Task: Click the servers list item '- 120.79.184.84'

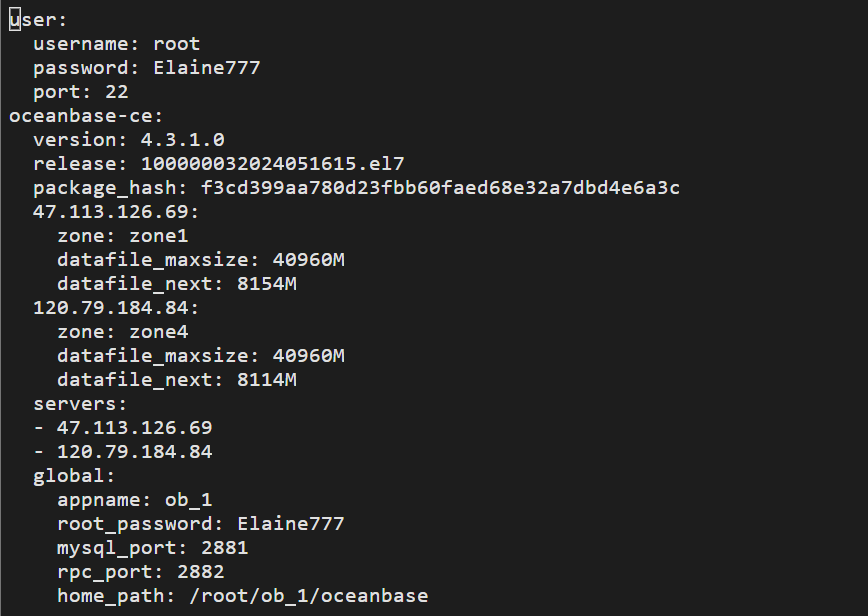Action: click(x=123, y=452)
